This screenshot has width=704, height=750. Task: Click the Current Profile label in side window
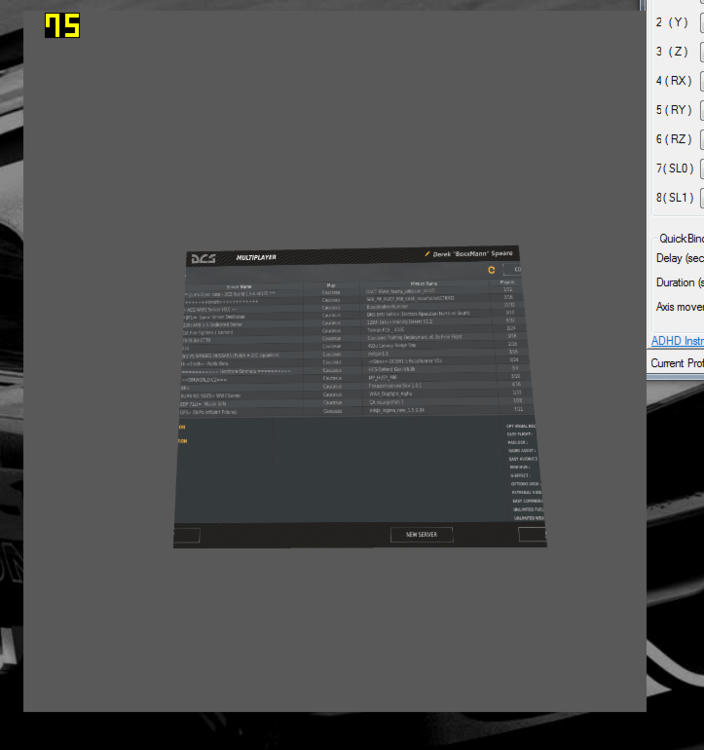677,364
